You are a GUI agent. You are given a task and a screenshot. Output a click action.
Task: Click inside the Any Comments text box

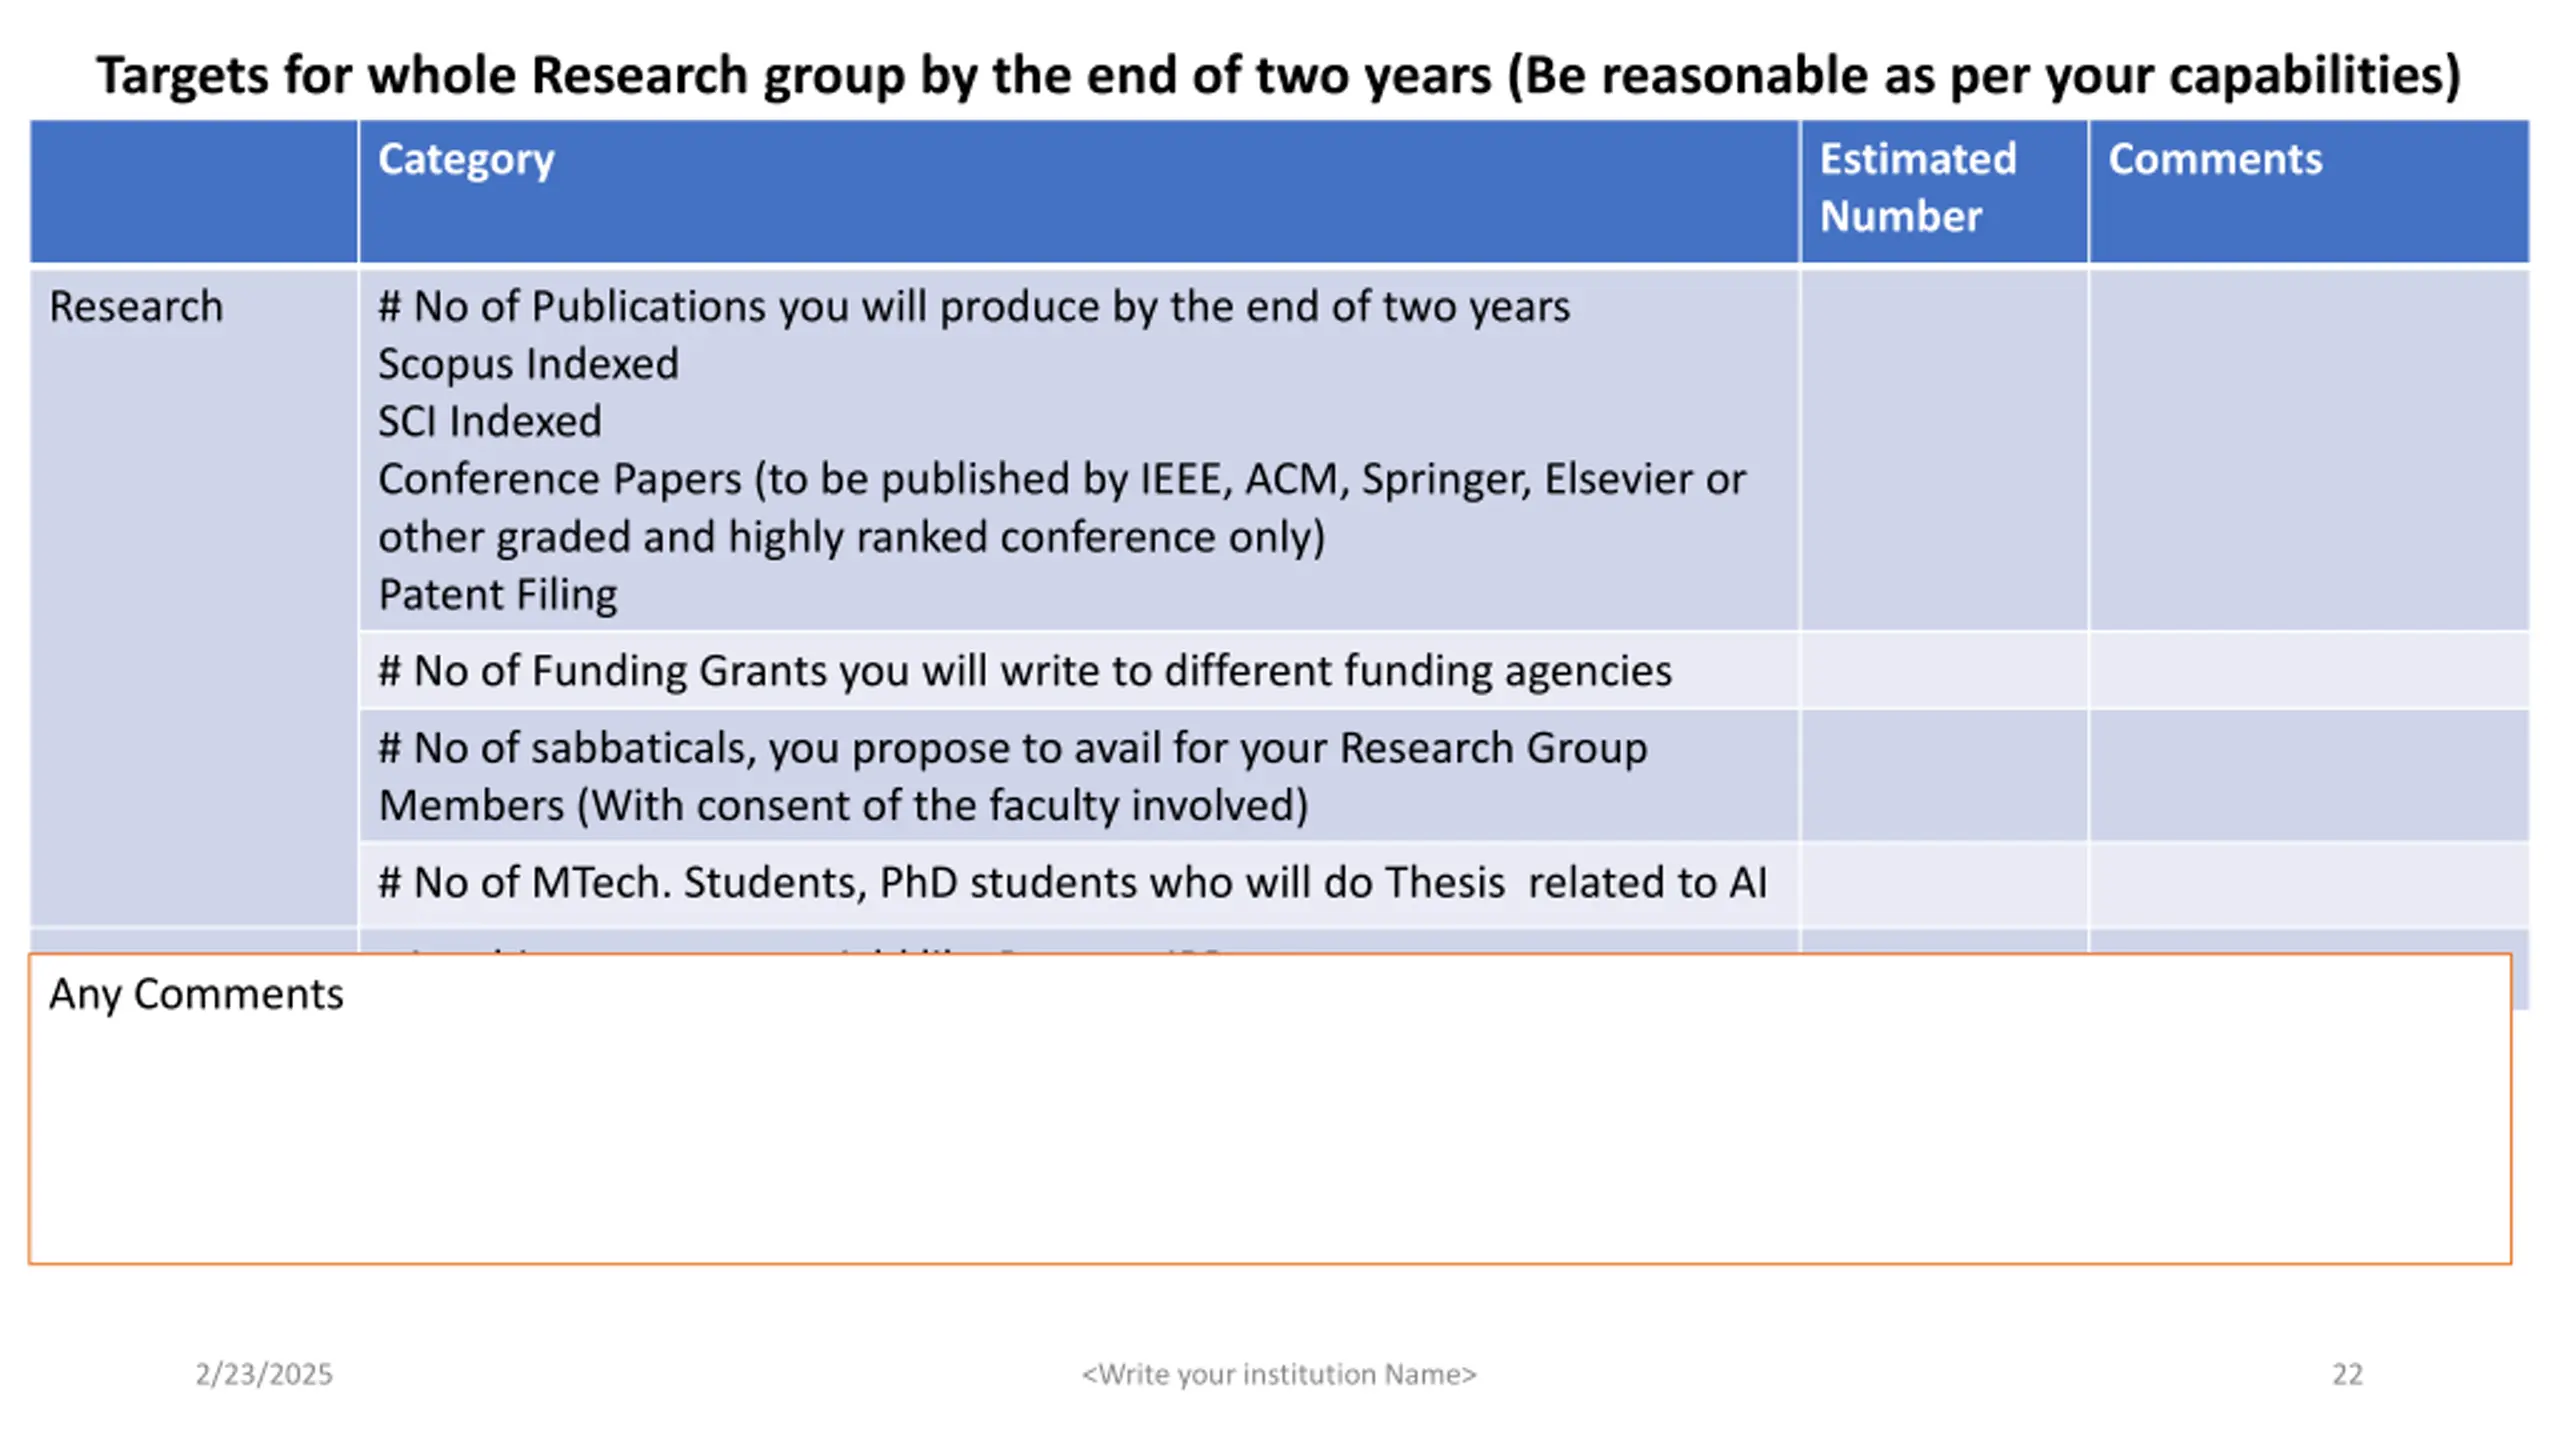coord(1270,1109)
